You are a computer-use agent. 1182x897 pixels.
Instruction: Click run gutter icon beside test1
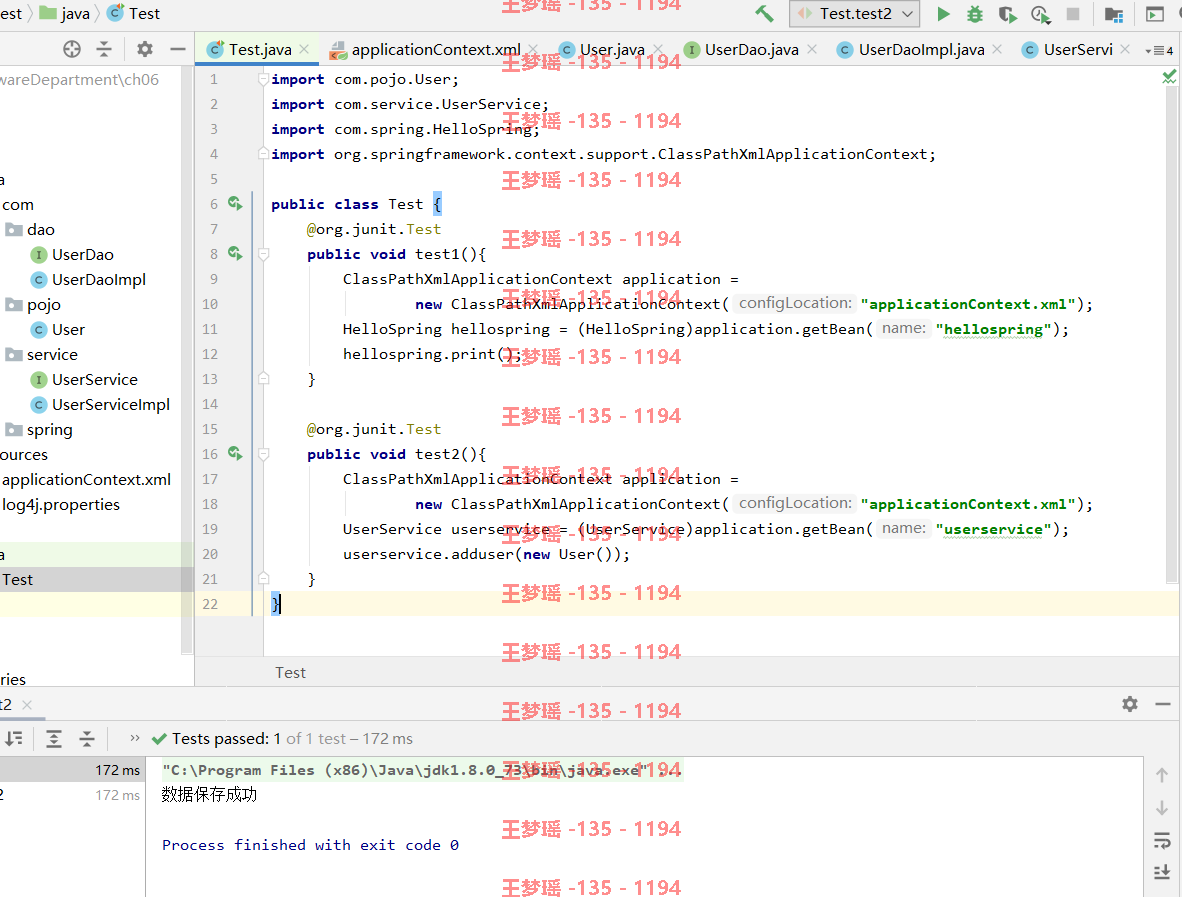coord(235,253)
